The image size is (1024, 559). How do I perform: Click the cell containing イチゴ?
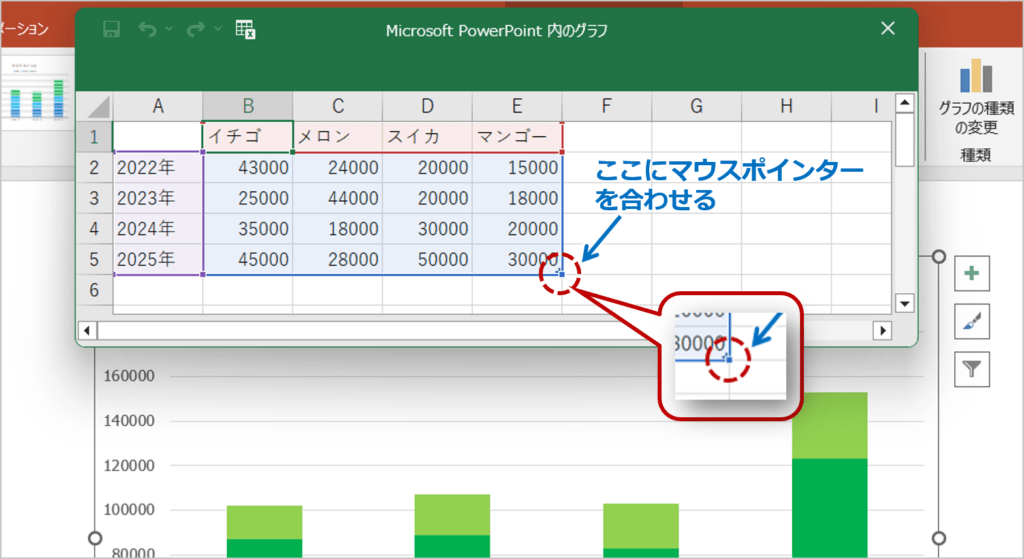coord(248,136)
